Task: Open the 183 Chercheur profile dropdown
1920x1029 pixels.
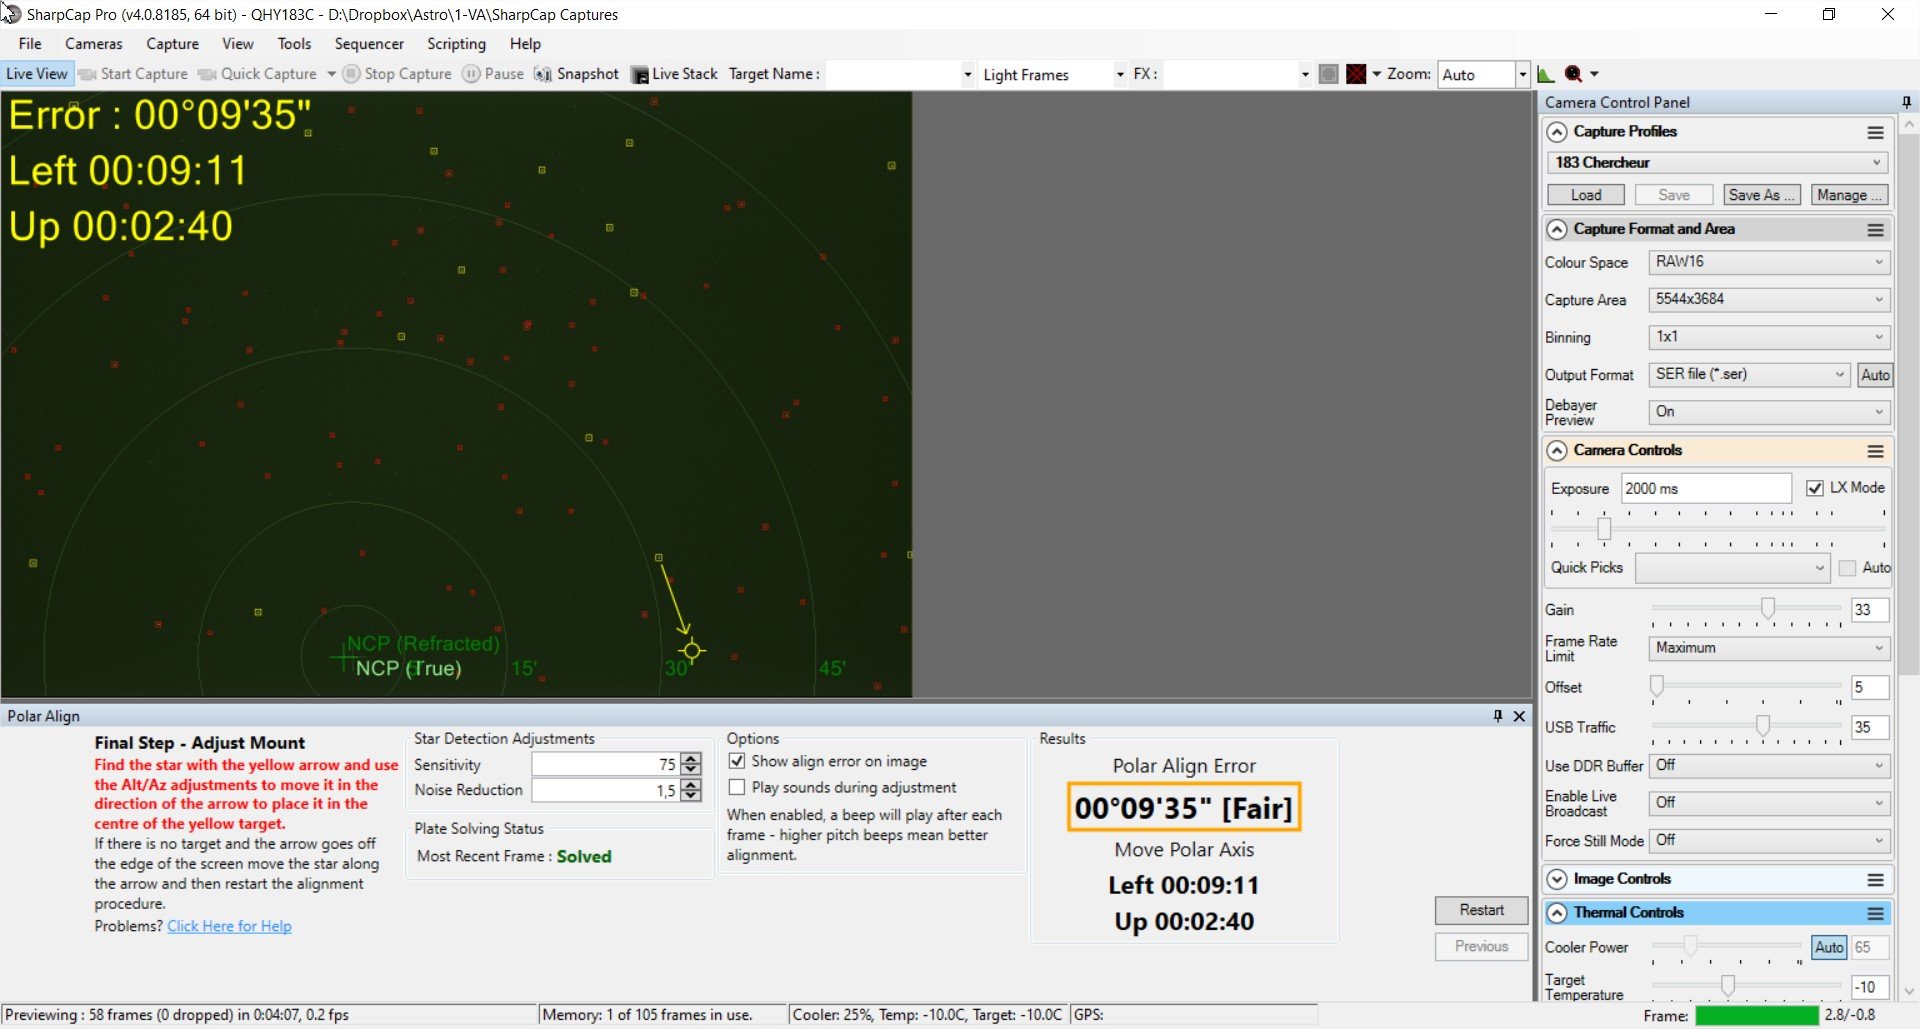Action: coord(1719,163)
